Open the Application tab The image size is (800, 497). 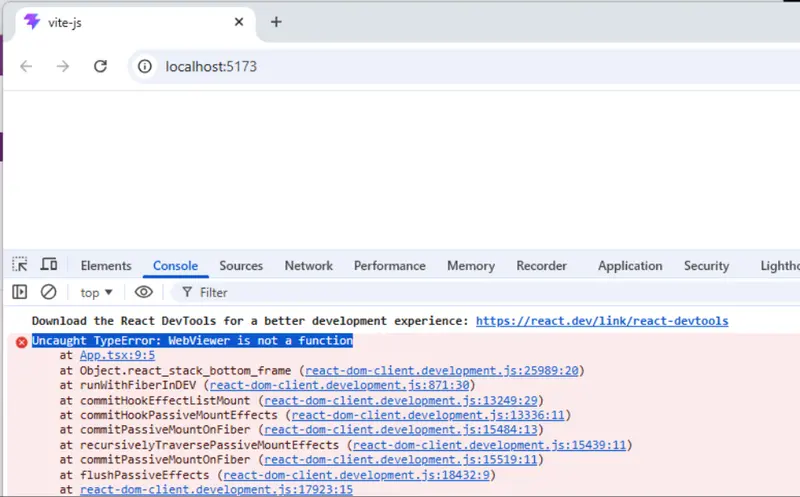pos(630,266)
